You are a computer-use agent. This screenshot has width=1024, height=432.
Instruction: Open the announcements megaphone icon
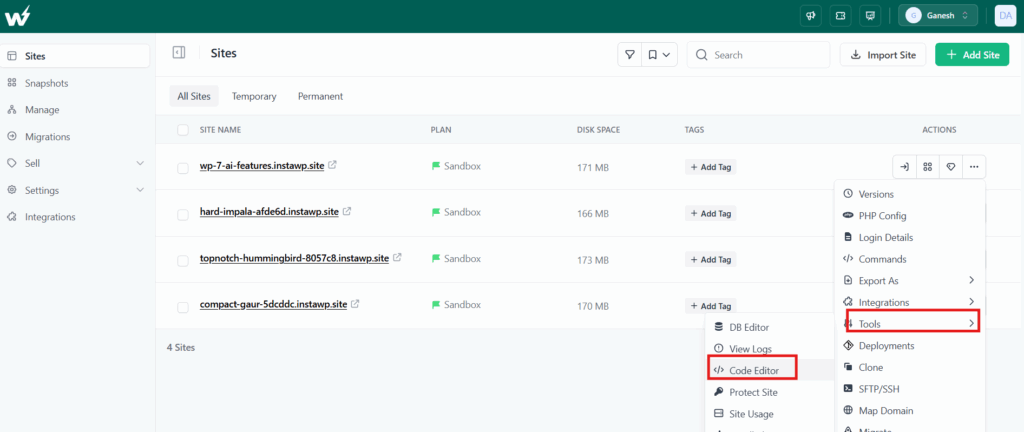coord(810,16)
